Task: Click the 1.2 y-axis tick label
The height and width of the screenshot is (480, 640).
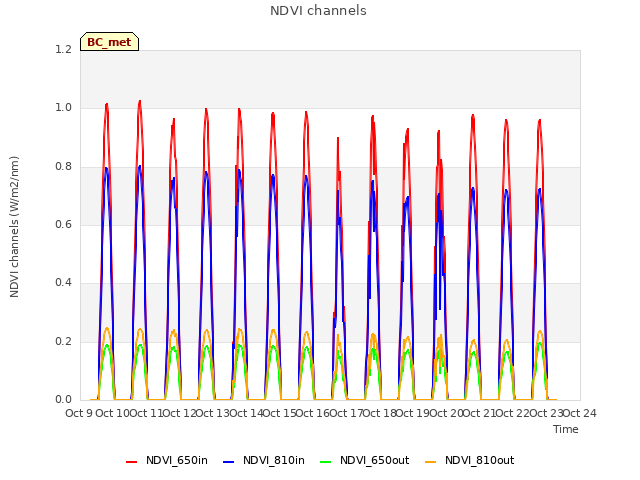Action: [x=63, y=49]
